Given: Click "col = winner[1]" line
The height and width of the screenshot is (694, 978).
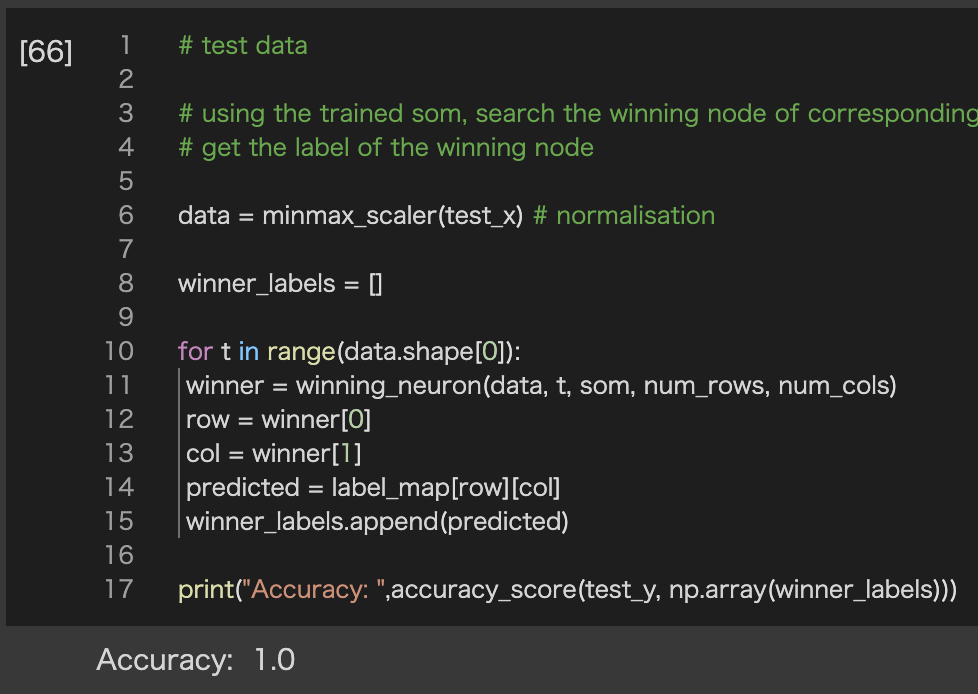Looking at the screenshot, I should click(273, 454).
